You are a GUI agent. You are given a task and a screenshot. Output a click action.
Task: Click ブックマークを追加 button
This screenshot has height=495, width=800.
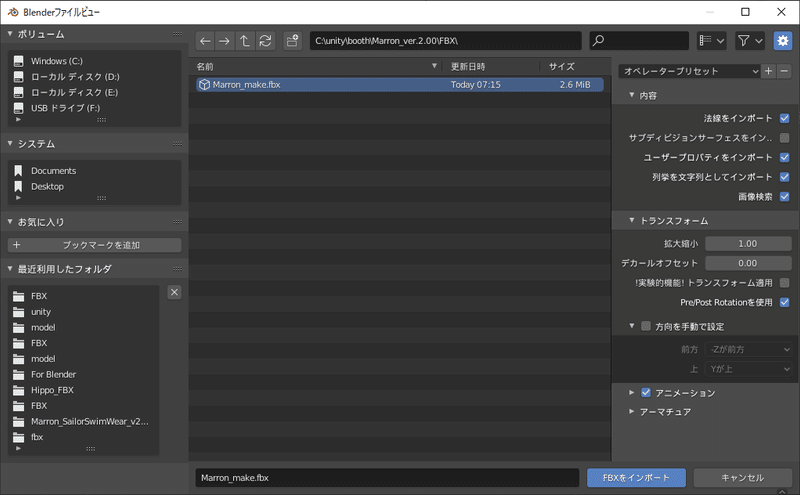[94, 245]
